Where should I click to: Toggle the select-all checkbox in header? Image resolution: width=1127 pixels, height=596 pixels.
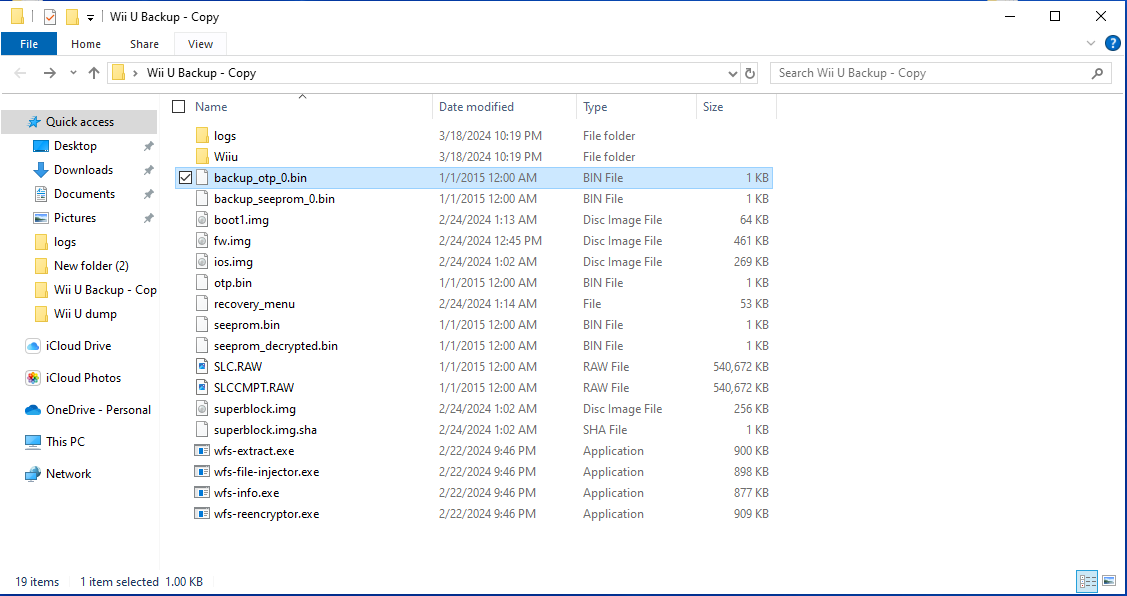click(179, 106)
